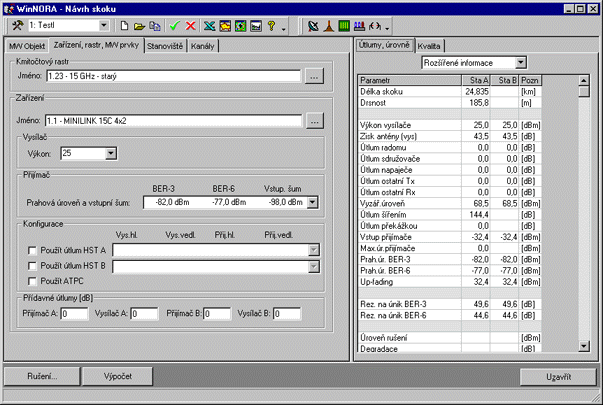Click the Přijímač A input field
This screenshot has width=603, height=405.
coord(74,313)
